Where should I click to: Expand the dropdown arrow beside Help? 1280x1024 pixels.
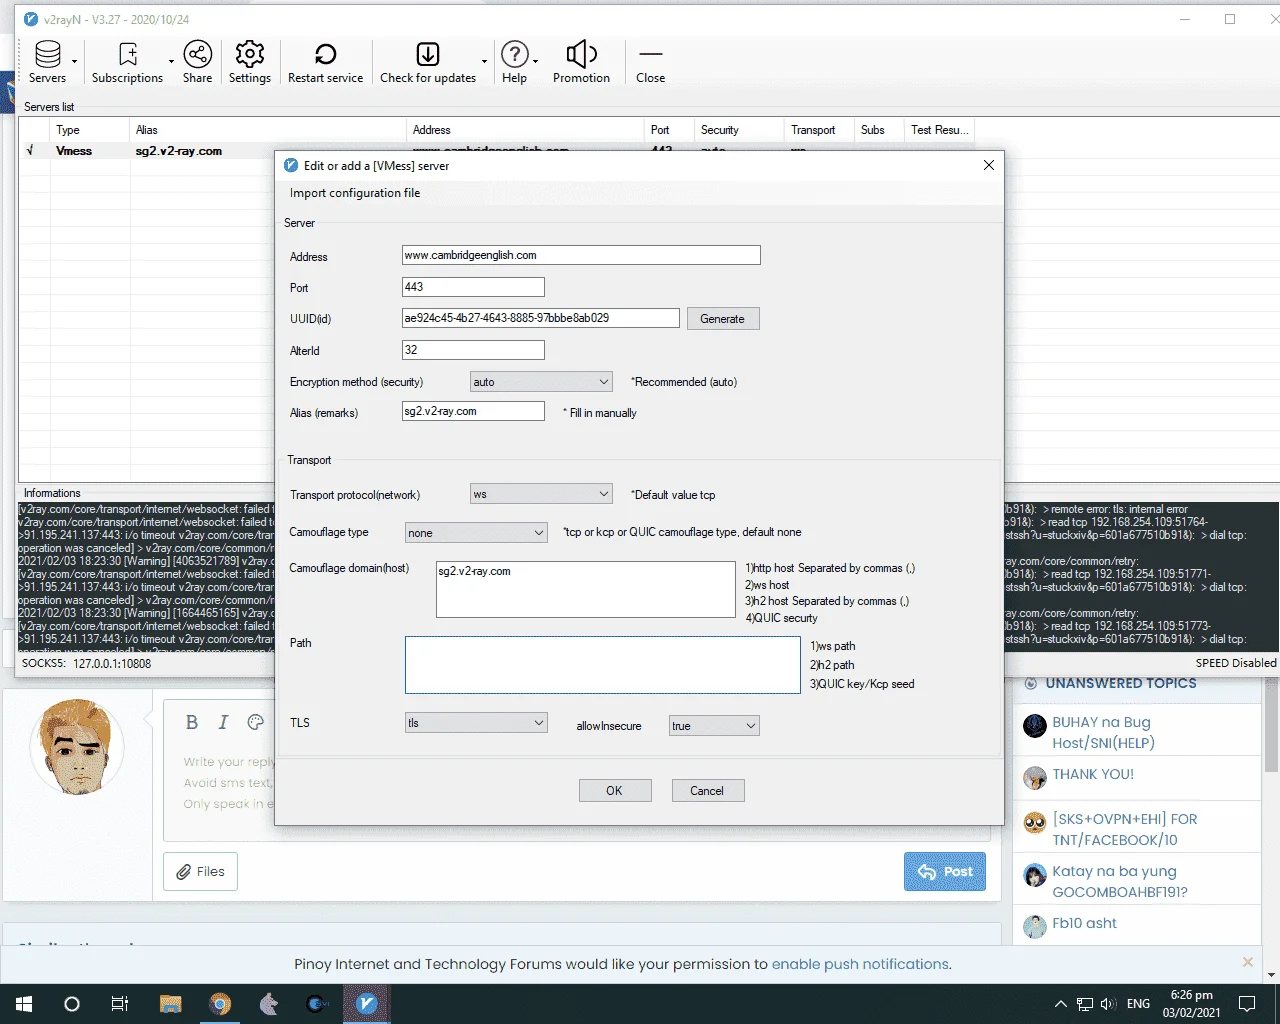pos(535,62)
